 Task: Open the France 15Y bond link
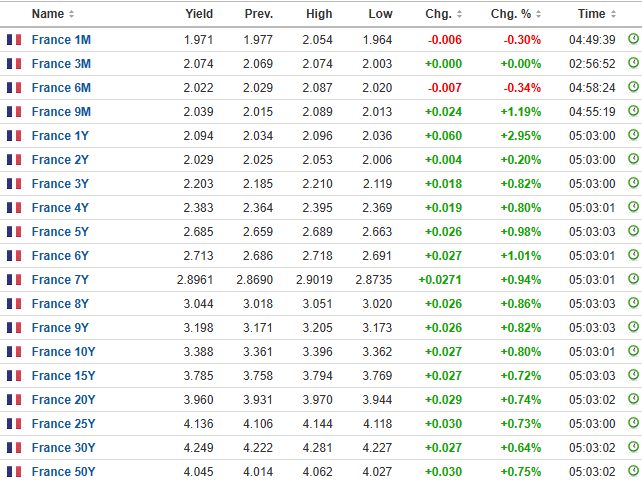[63, 375]
